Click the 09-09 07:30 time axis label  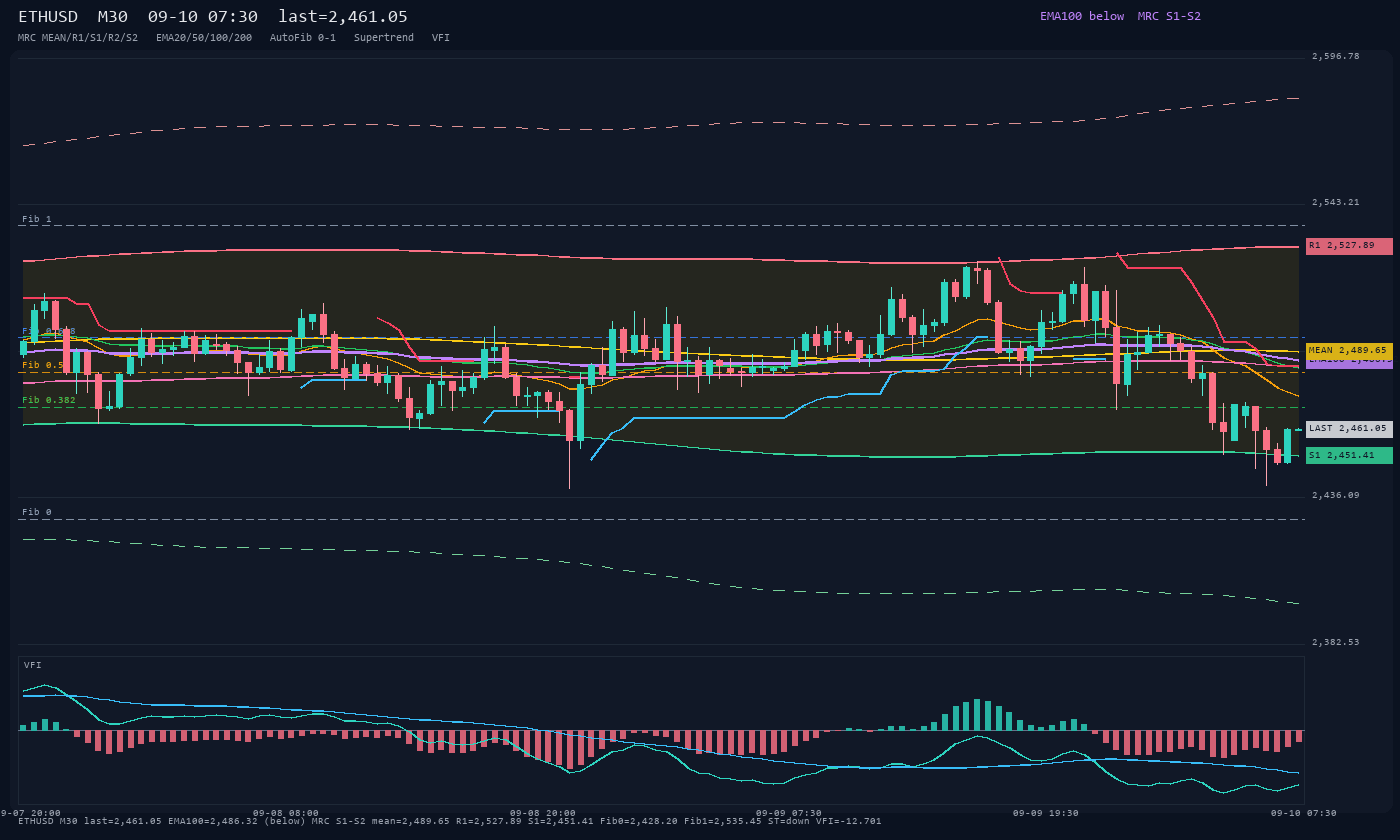(789, 813)
